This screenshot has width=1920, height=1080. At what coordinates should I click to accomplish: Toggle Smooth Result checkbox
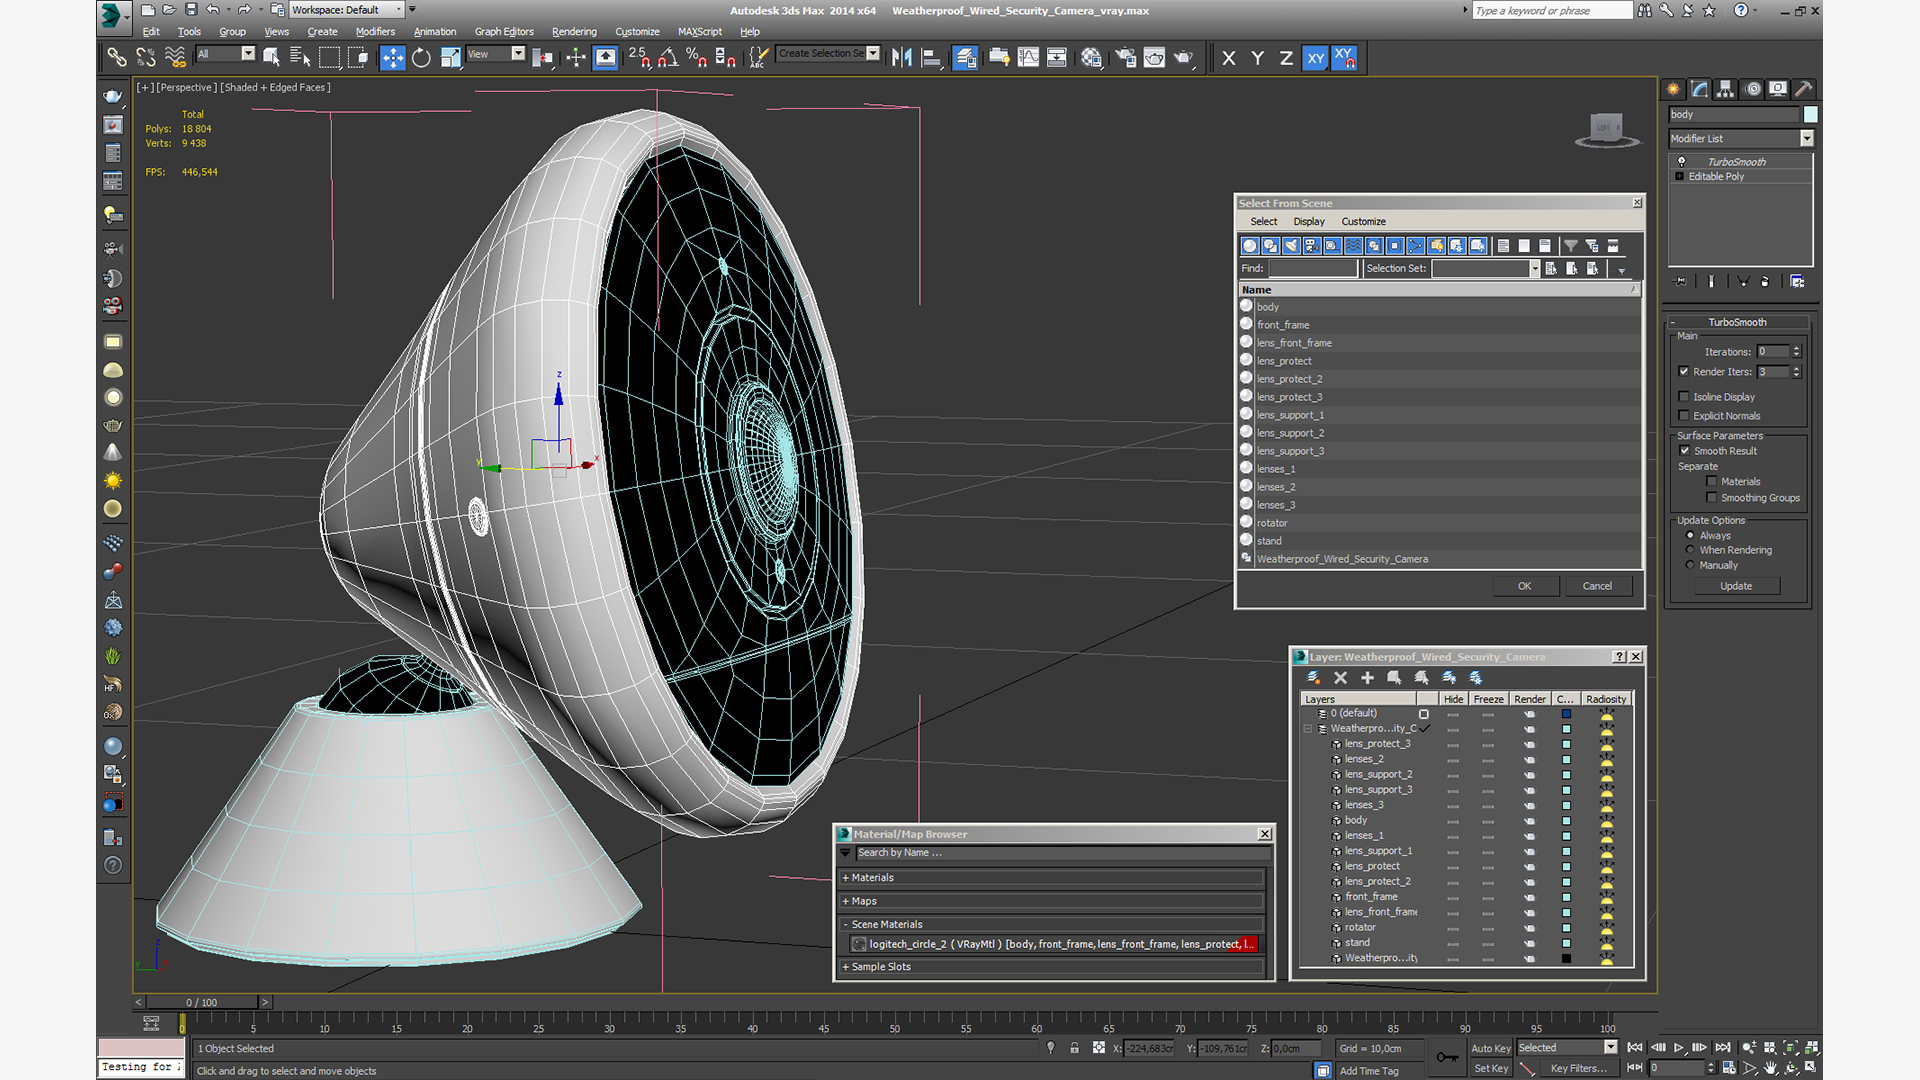(x=1685, y=451)
